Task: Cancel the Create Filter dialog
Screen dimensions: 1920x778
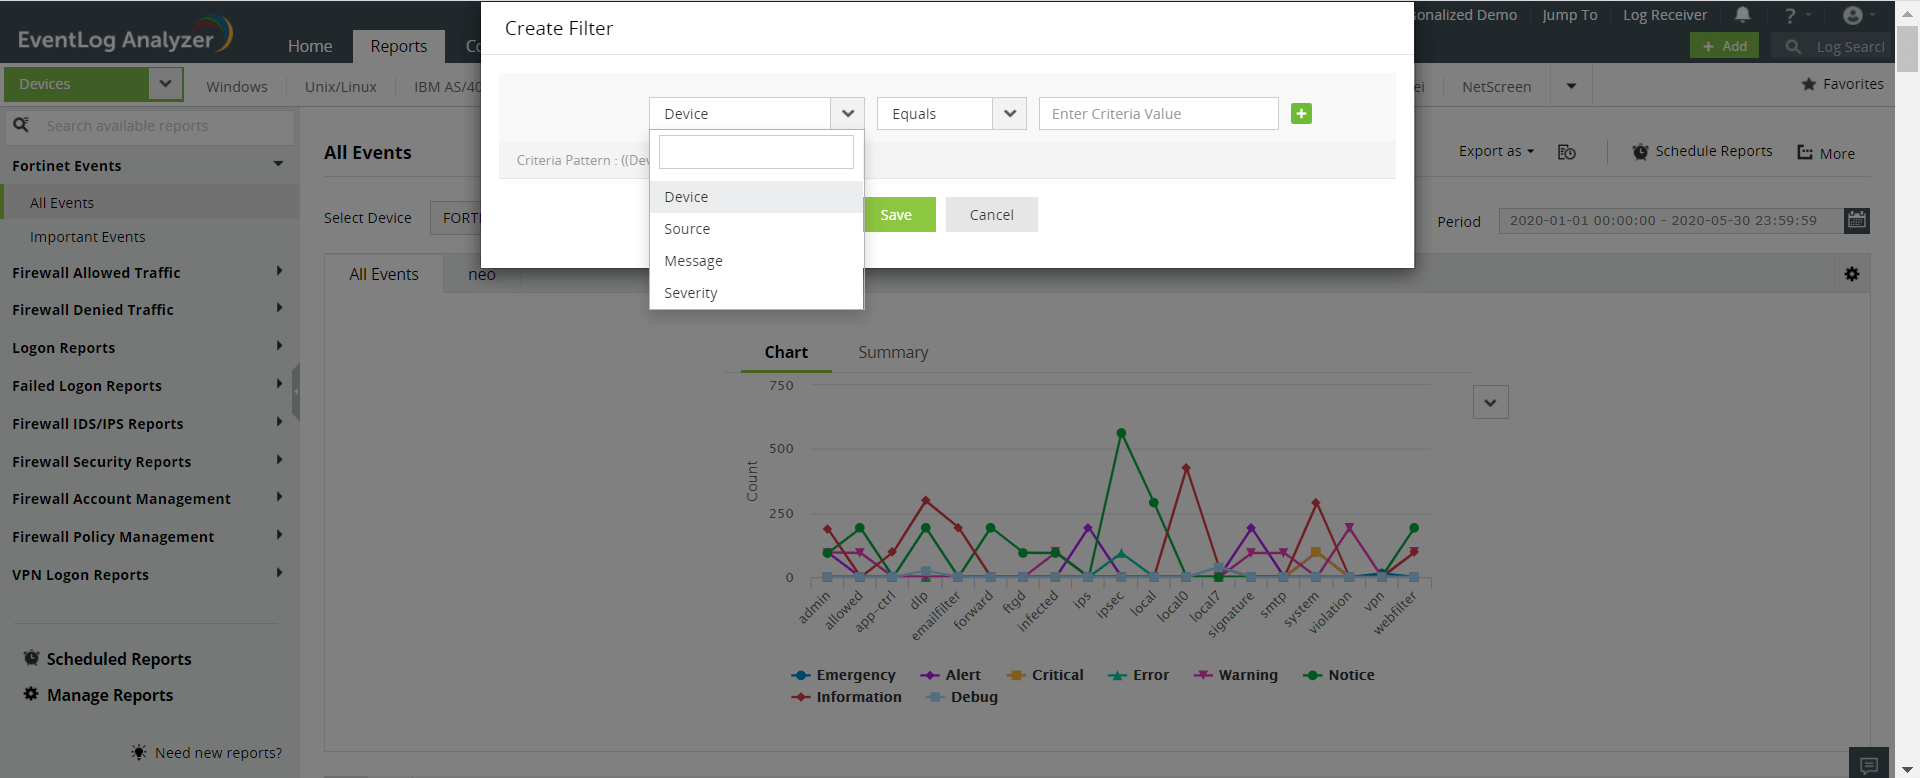Action: click(x=991, y=215)
